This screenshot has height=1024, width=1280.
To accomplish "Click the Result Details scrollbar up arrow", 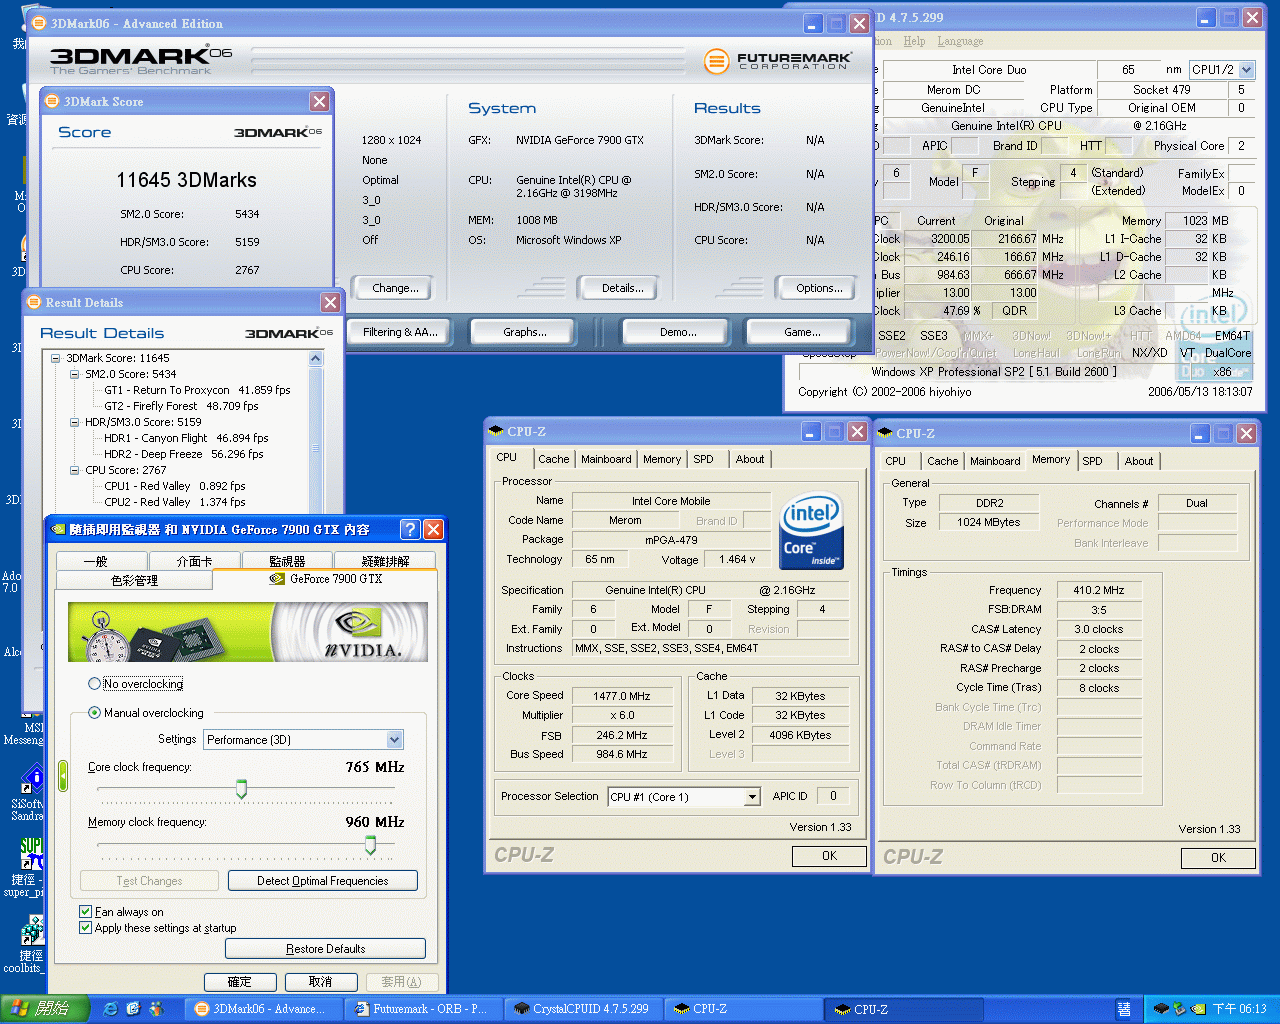I will tap(316, 358).
